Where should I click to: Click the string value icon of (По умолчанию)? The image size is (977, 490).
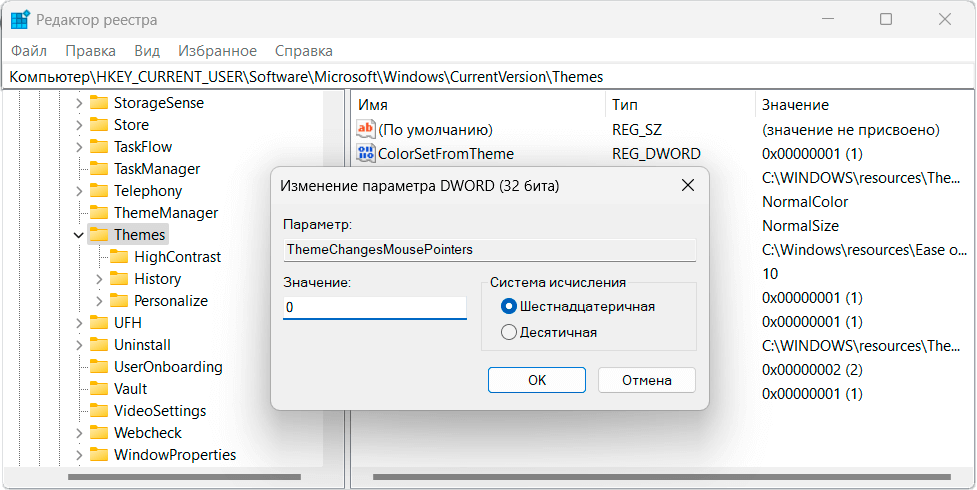click(365, 130)
